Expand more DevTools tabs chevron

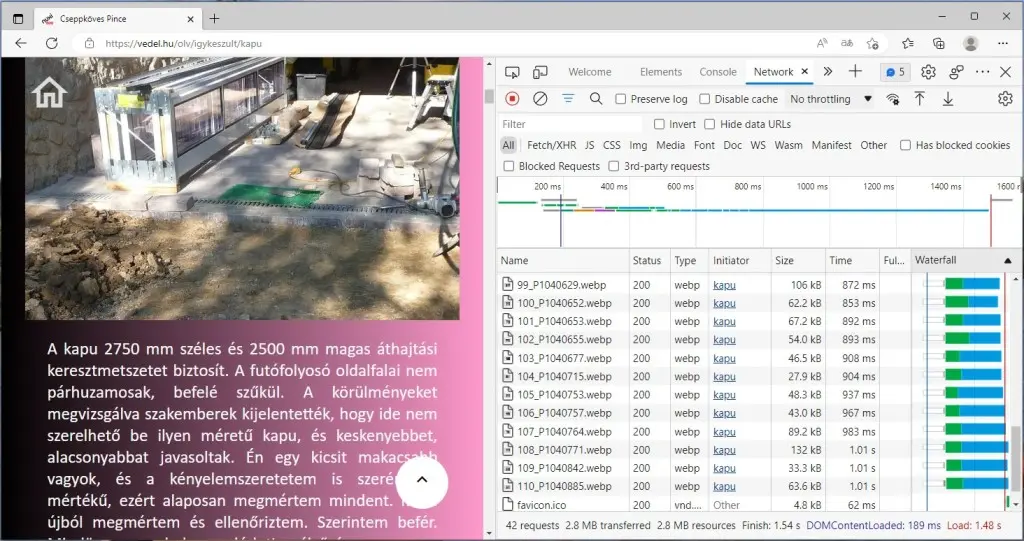point(828,72)
